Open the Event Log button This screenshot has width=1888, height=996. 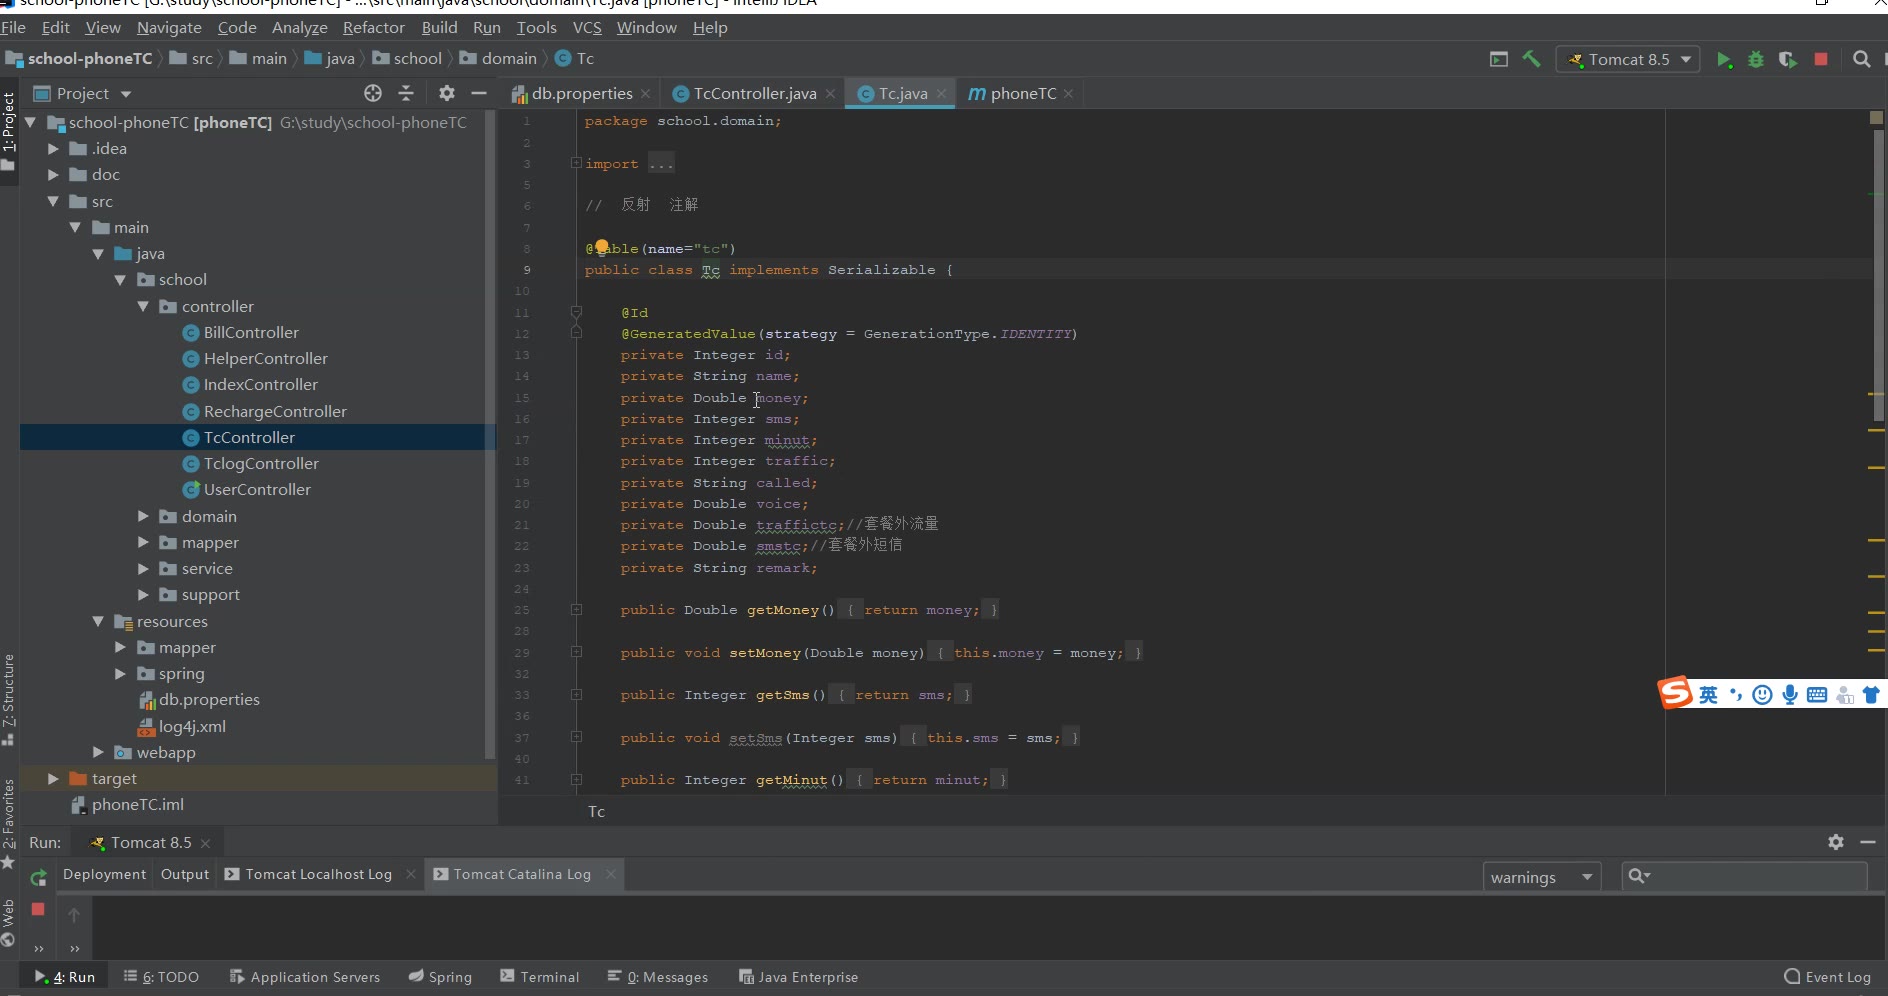tap(1828, 977)
